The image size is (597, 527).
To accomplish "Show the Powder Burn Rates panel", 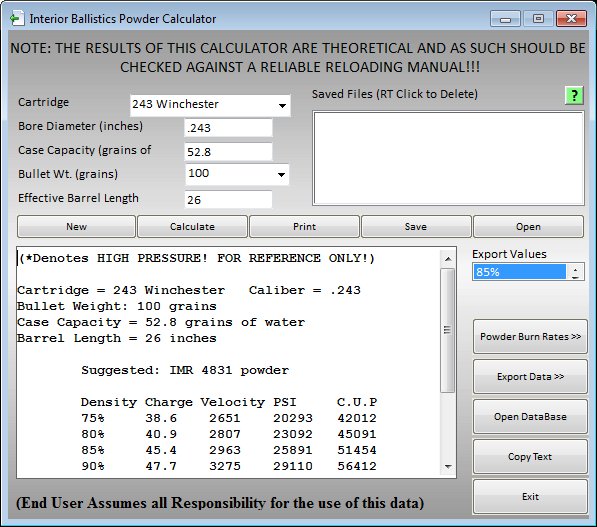I will point(530,337).
